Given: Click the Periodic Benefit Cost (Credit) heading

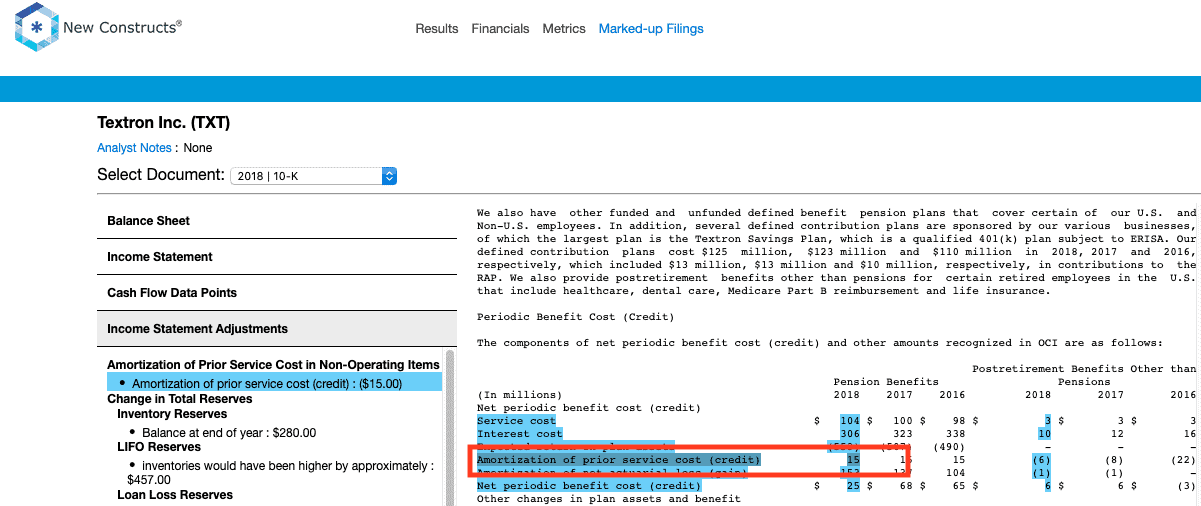Looking at the screenshot, I should pyautogui.click(x=576, y=317).
